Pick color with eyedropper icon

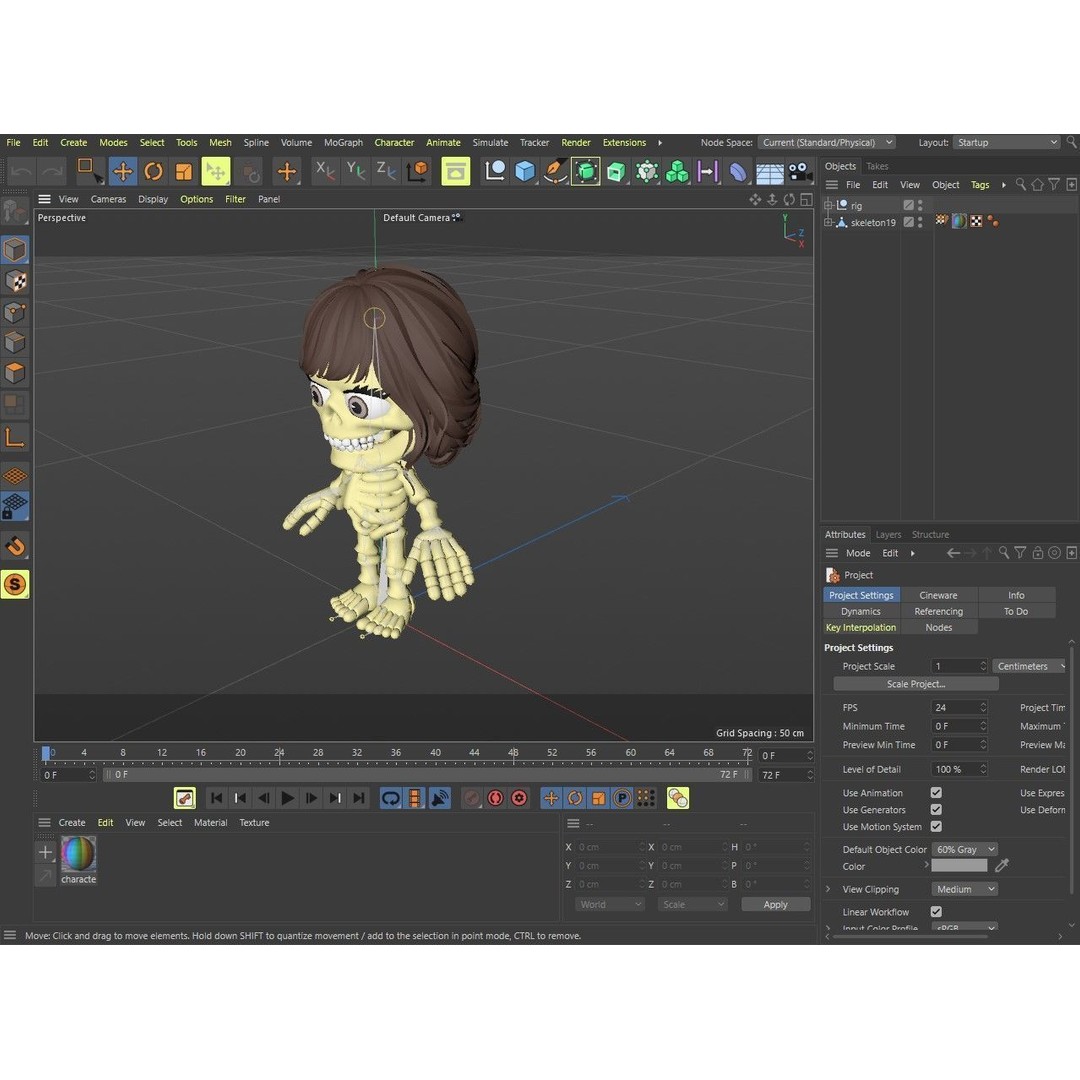1002,865
